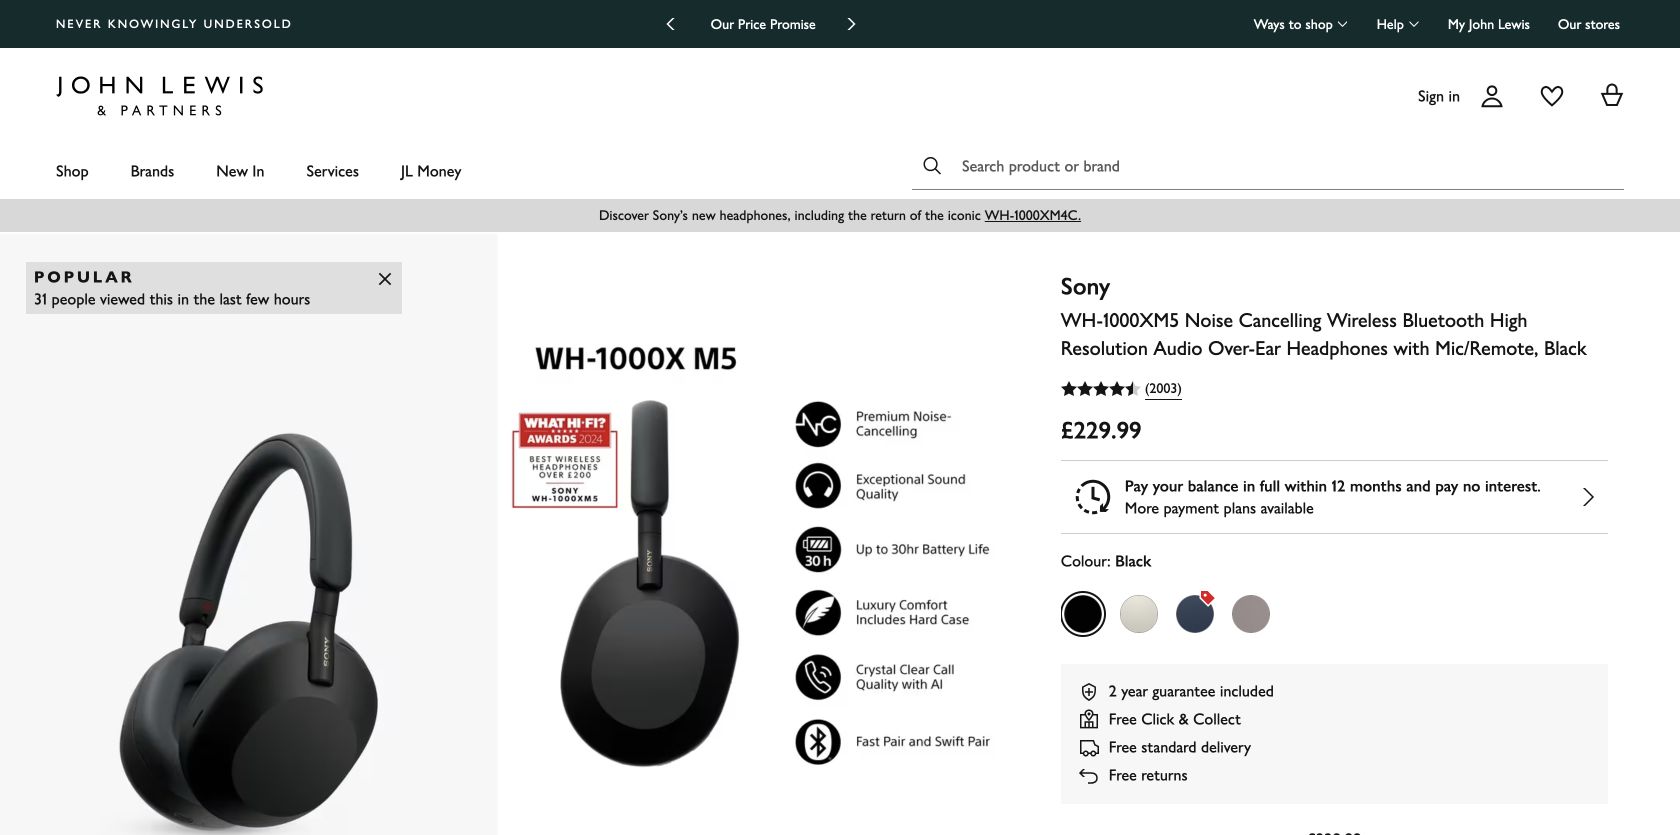This screenshot has height=835, width=1680.
Task: Open the New In menu
Action: pyautogui.click(x=240, y=171)
